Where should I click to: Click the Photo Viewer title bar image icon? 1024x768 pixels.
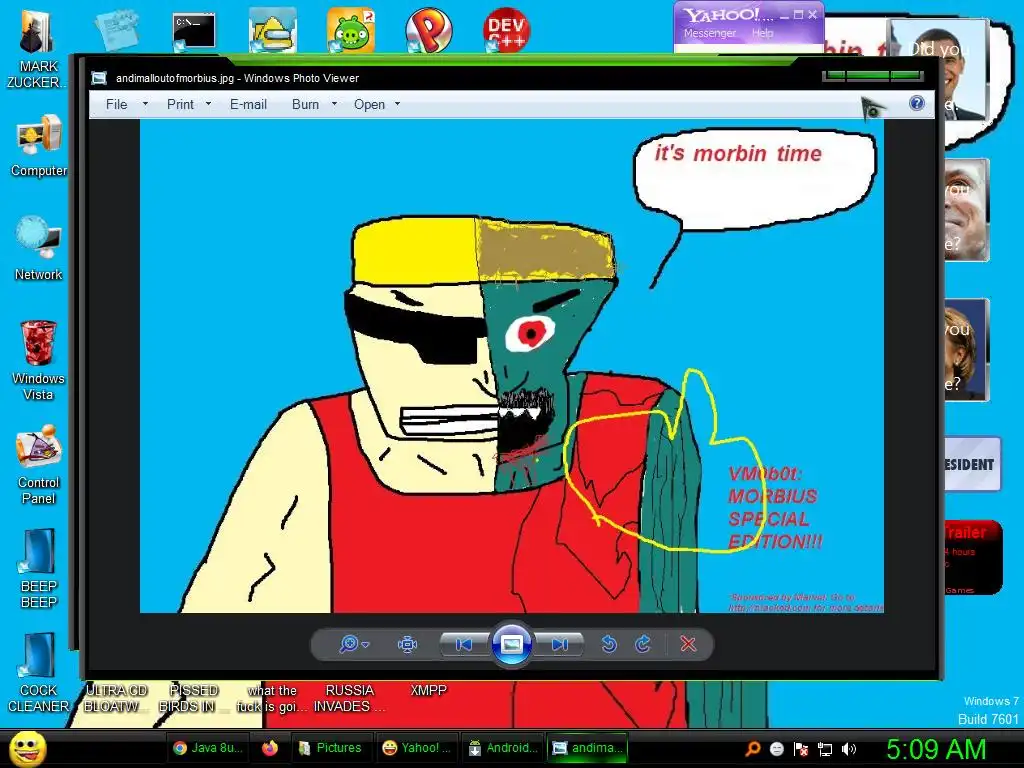pos(99,78)
